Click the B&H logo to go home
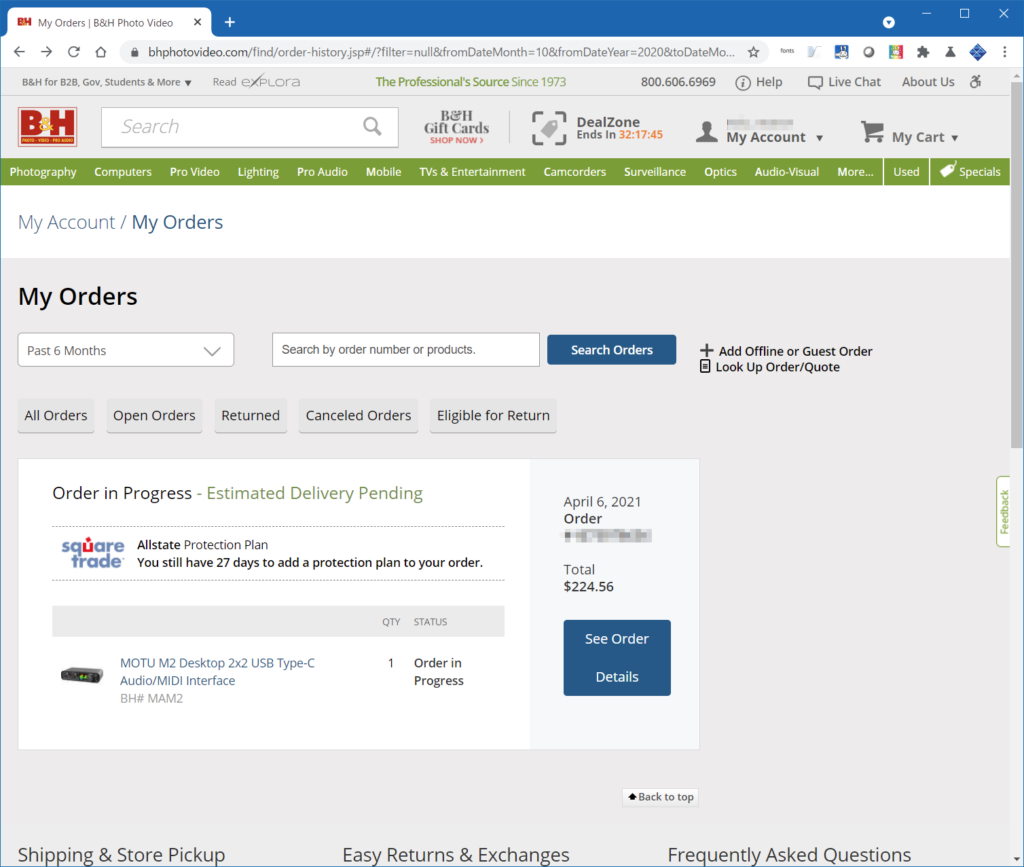1024x867 pixels. (48, 127)
